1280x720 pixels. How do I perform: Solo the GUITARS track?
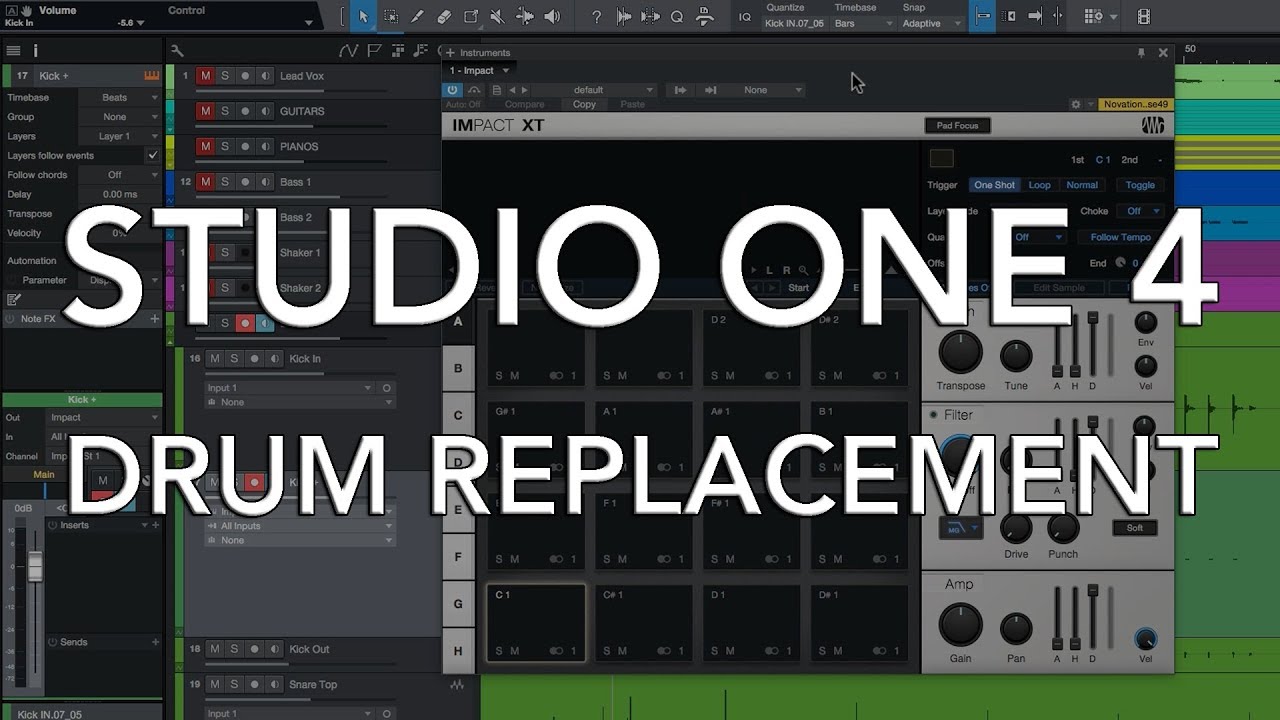click(x=225, y=111)
